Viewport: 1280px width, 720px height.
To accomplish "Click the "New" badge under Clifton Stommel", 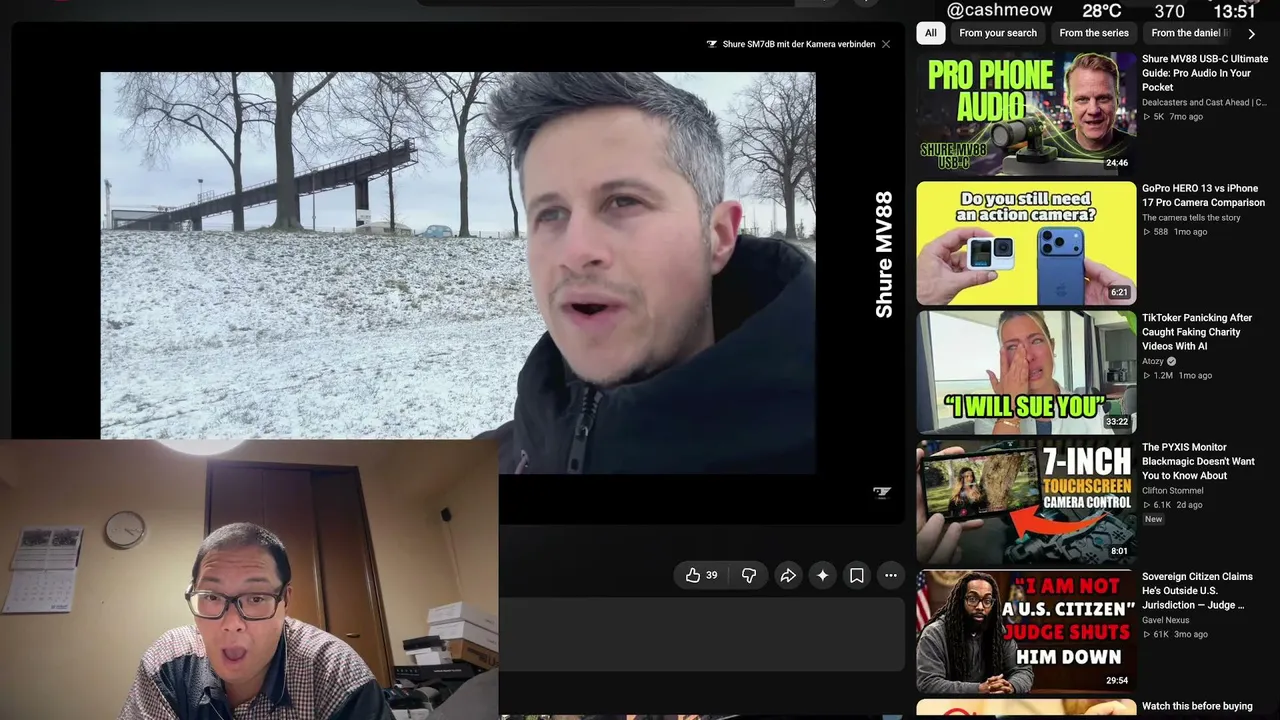I will (1154, 520).
